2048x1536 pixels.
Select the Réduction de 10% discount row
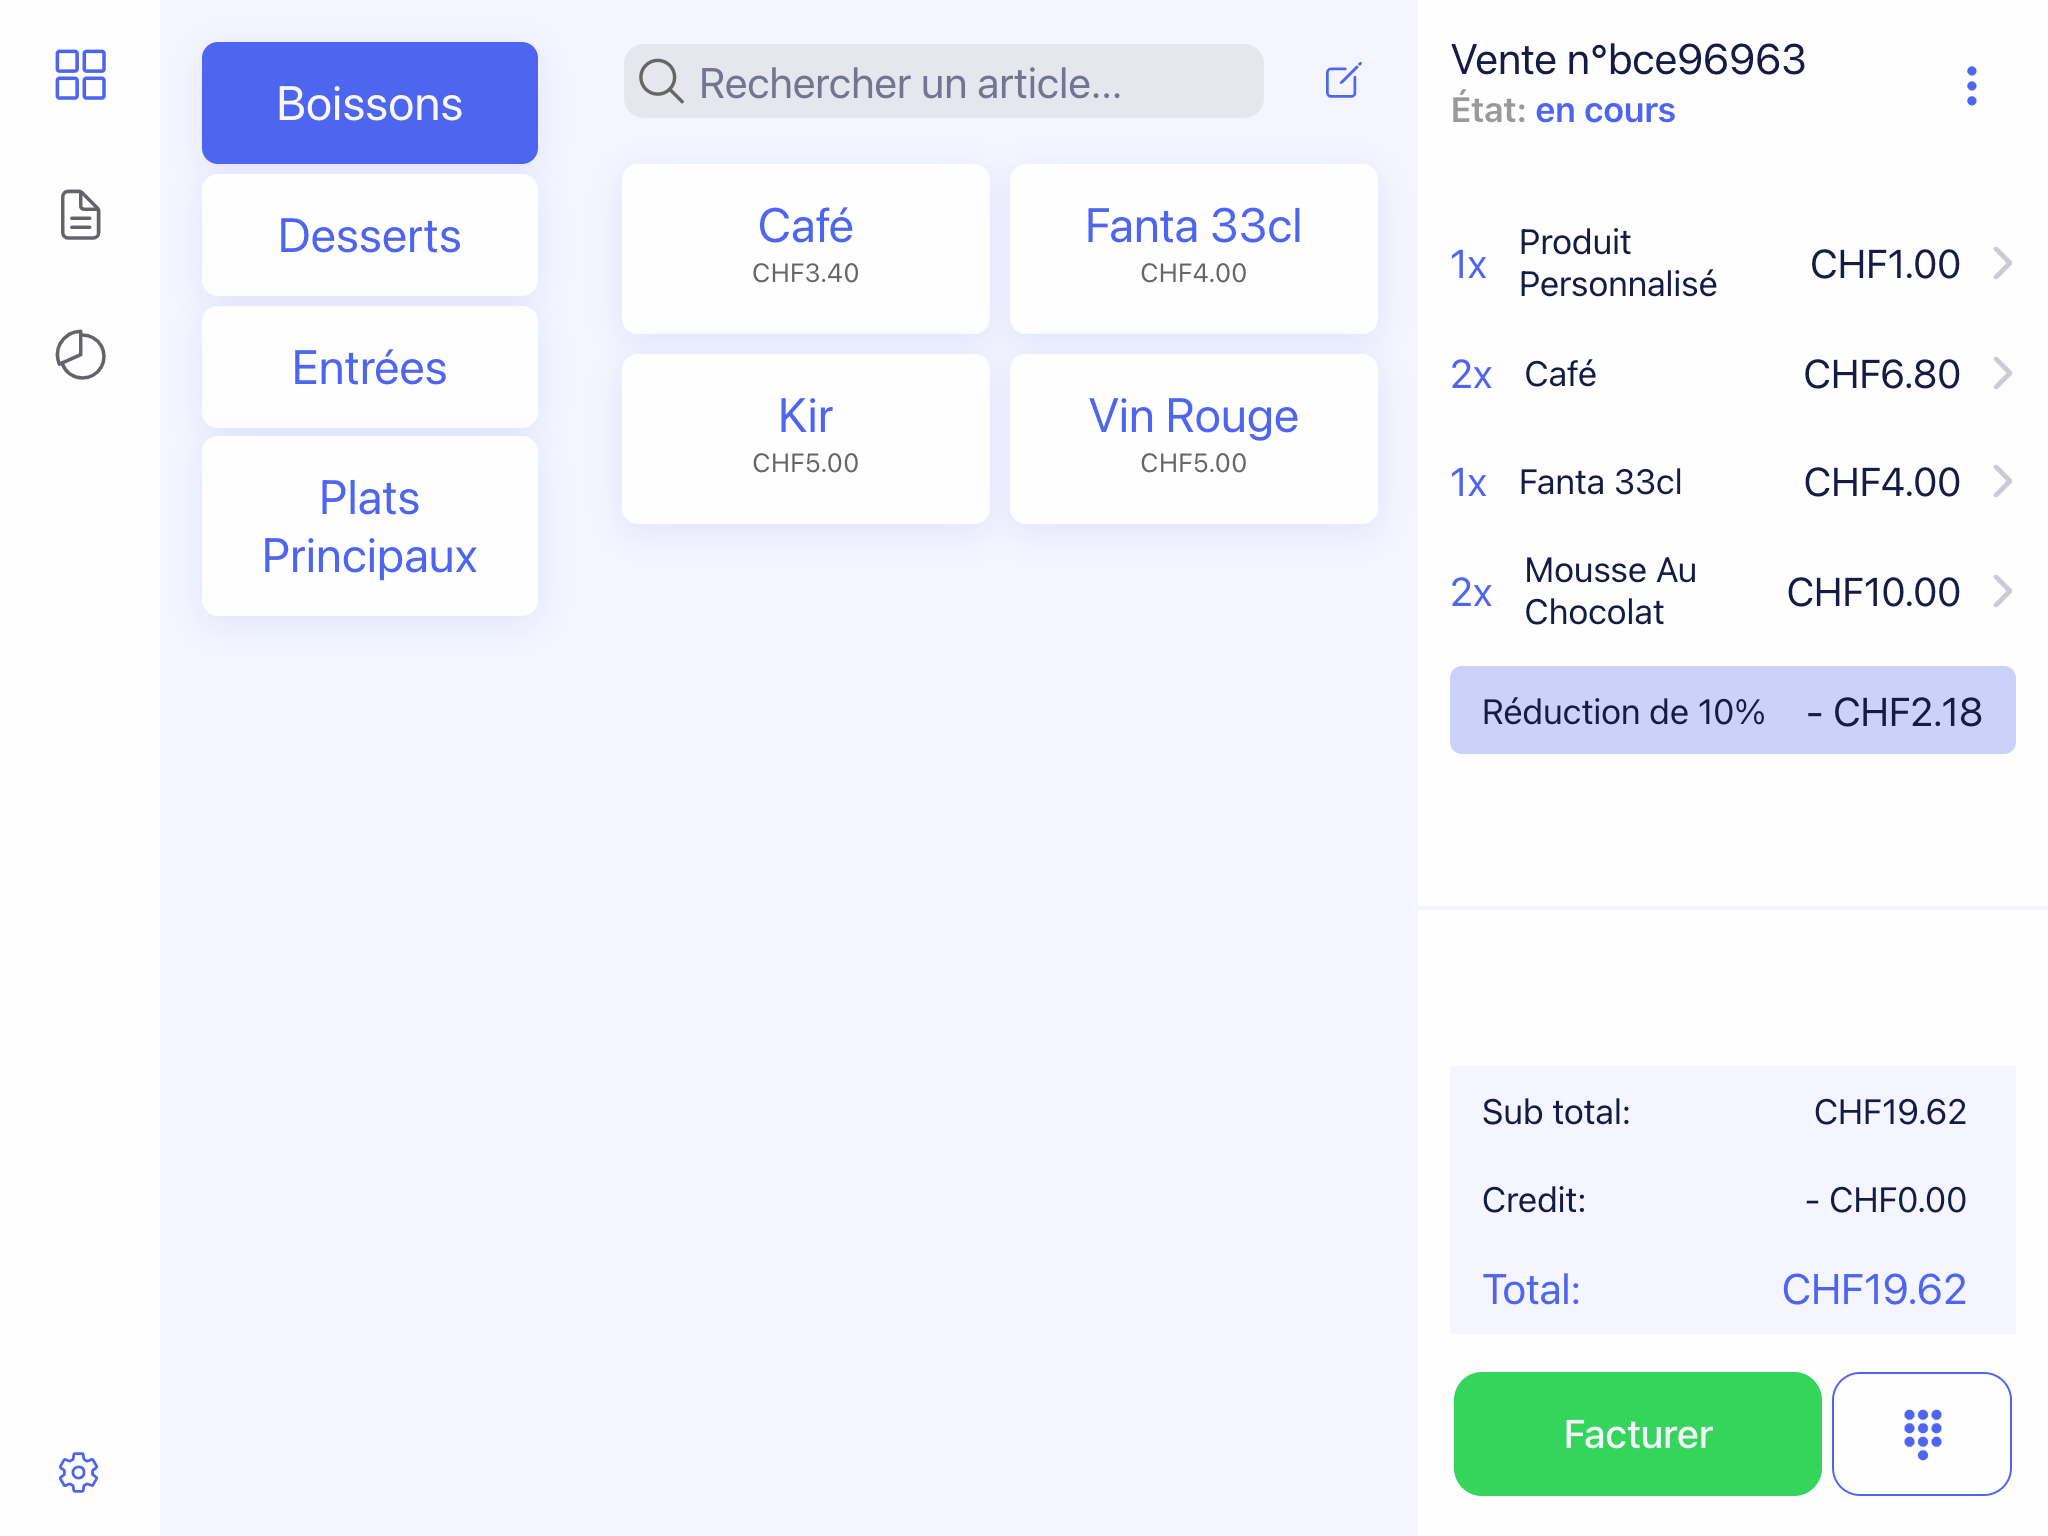click(x=1732, y=710)
